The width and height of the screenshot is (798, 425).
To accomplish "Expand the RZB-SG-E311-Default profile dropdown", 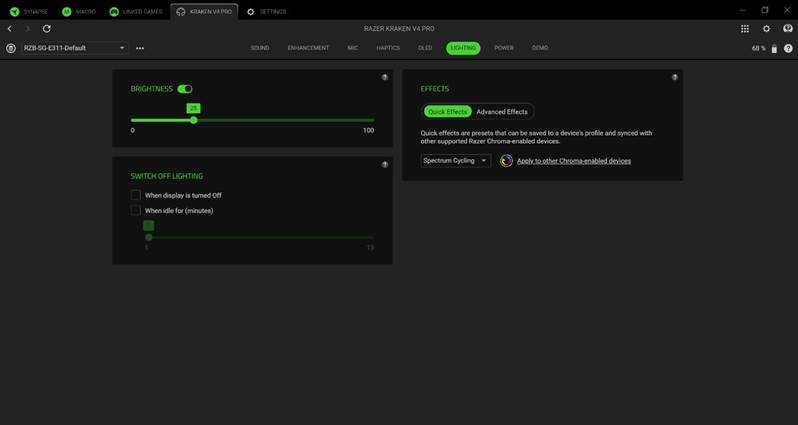I will point(74,48).
